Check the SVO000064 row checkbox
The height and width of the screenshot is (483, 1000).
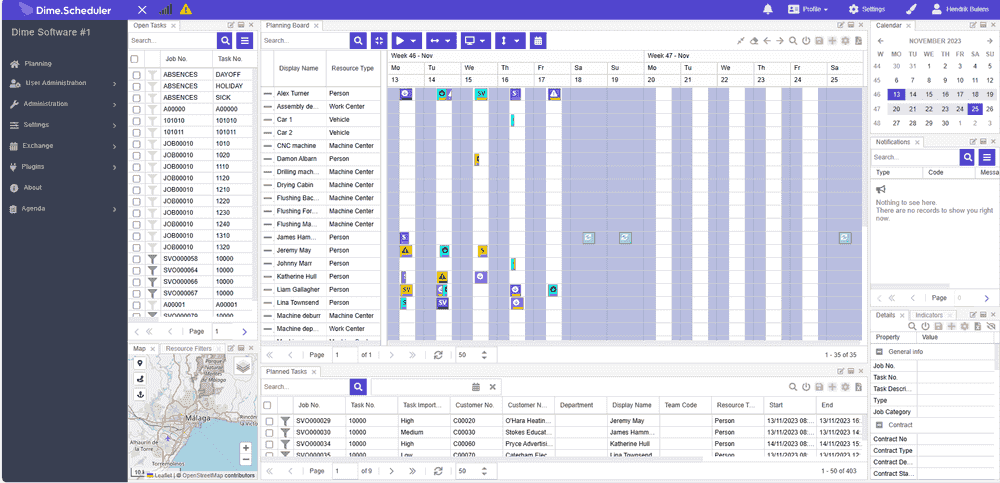pos(136,270)
